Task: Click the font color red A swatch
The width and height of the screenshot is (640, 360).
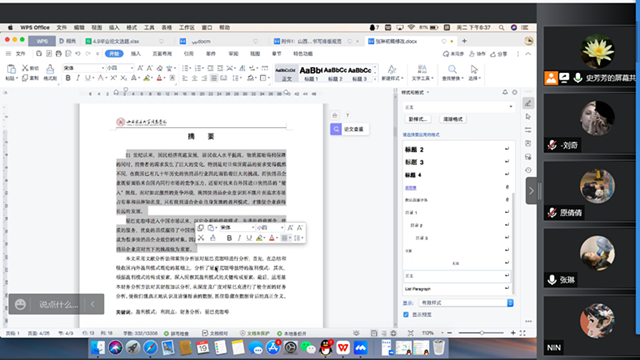Action: click(159, 78)
